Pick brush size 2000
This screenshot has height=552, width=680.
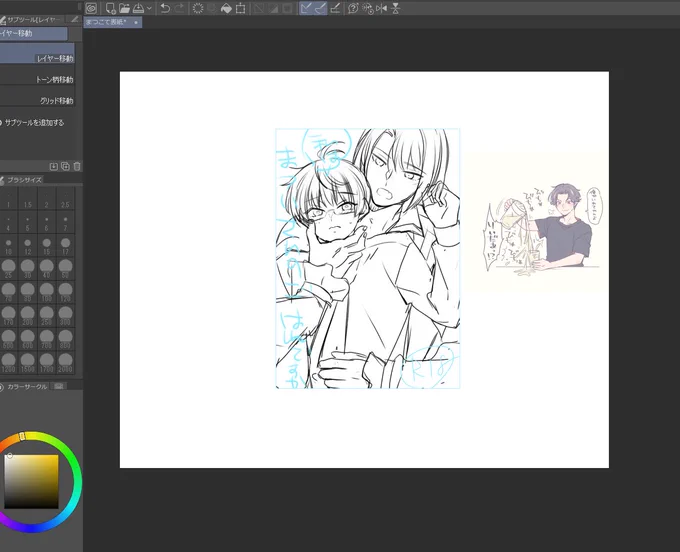(65, 363)
